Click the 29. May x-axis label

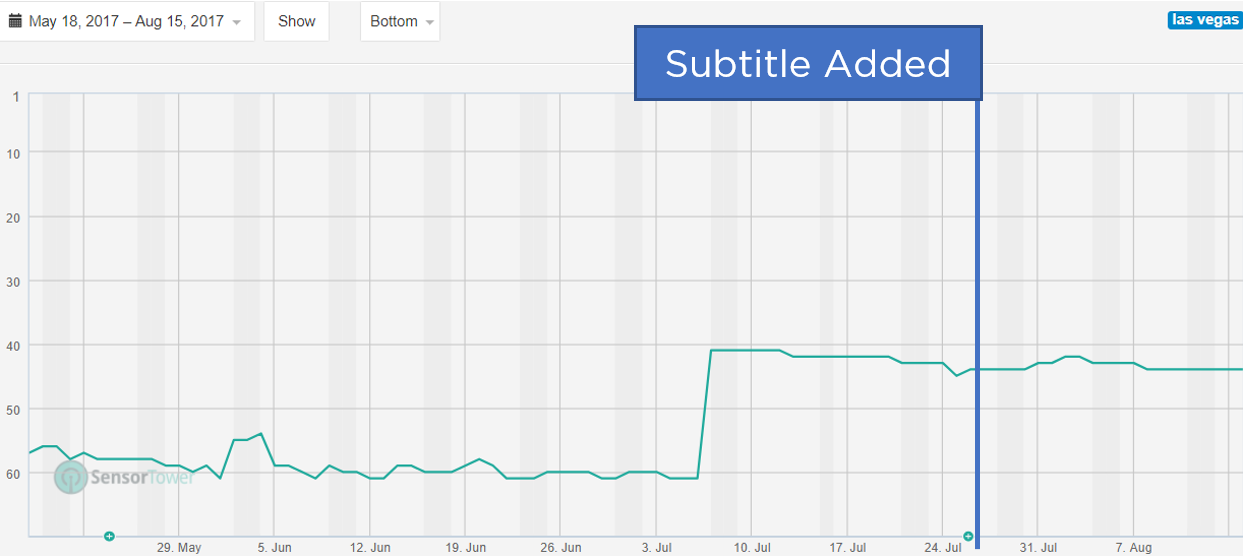coord(179,548)
